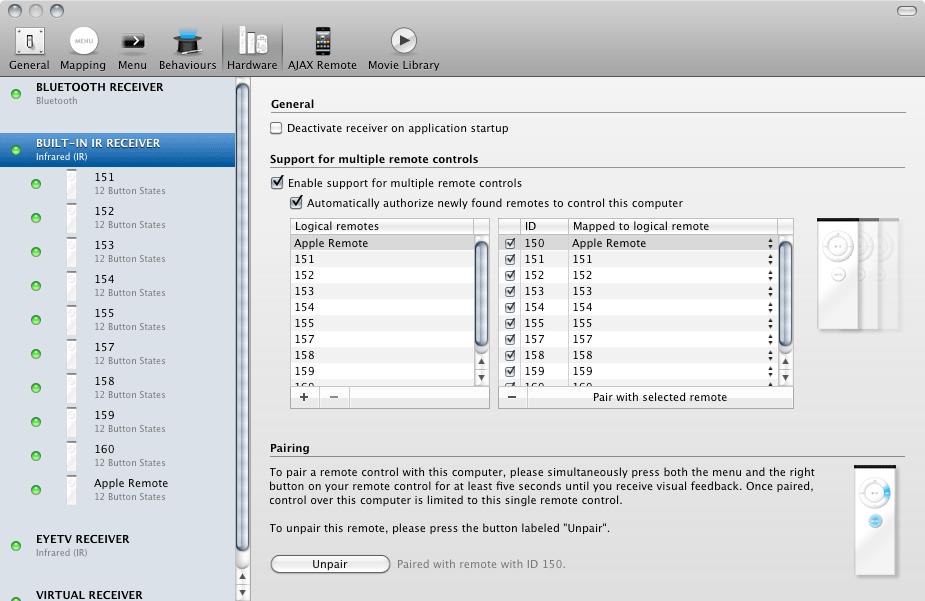Select EyeTV Receiver in the sidebar
This screenshot has height=601, width=925.
point(84,539)
